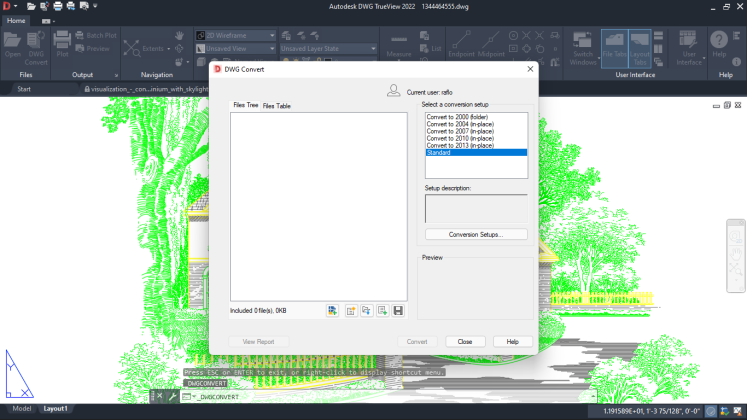The height and width of the screenshot is (420, 747).
Task: Open the 2D Wireframe visual style dropdown
Action: (x=236, y=35)
